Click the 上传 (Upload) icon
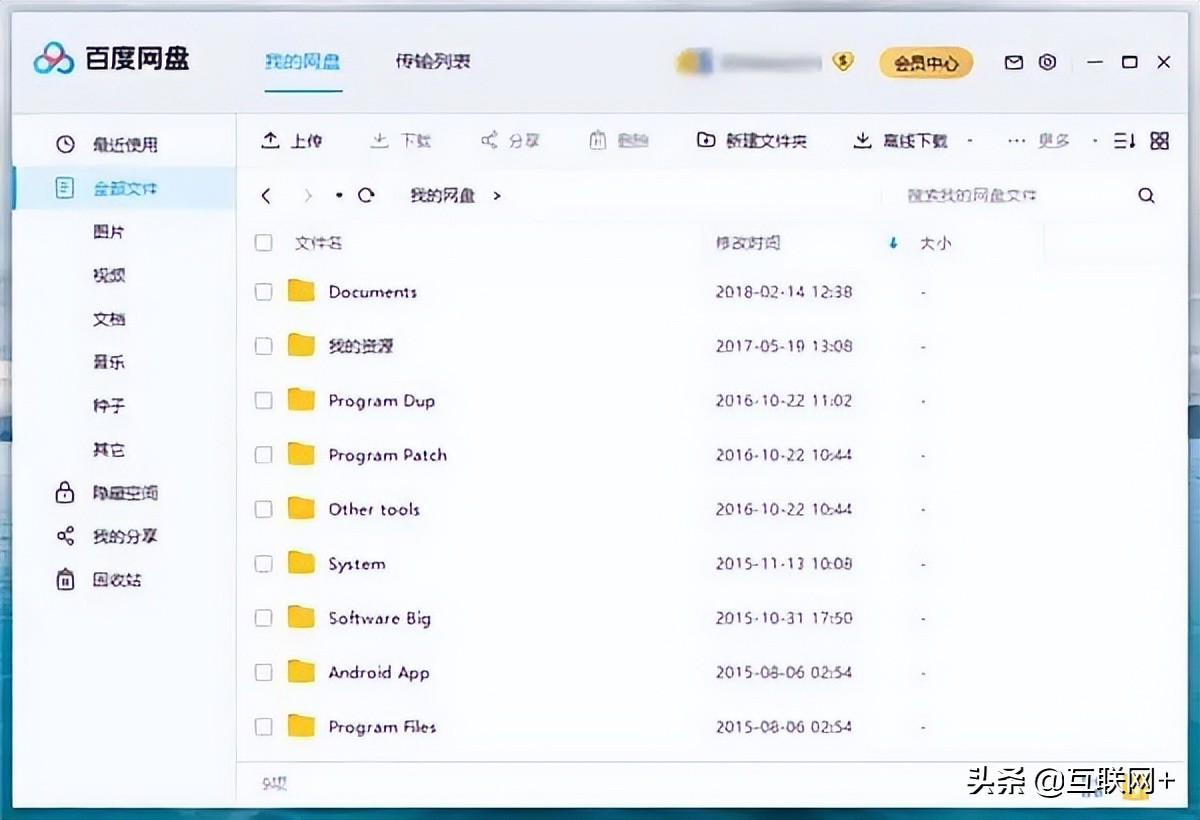 point(271,140)
